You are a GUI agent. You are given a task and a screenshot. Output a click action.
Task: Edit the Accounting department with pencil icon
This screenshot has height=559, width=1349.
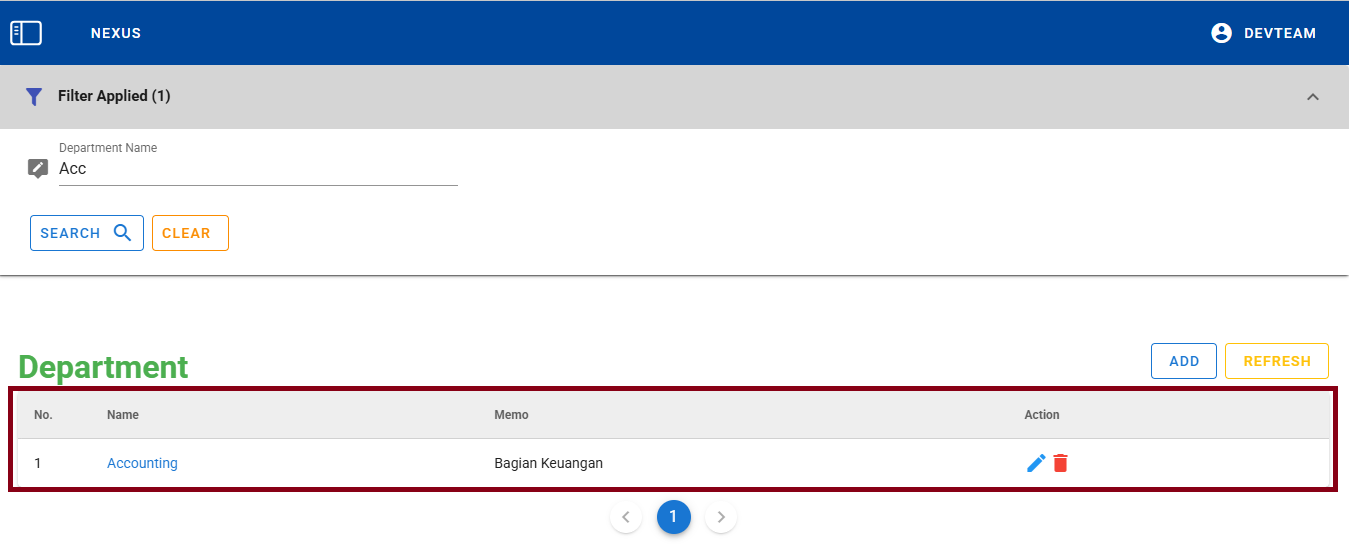(x=1036, y=463)
